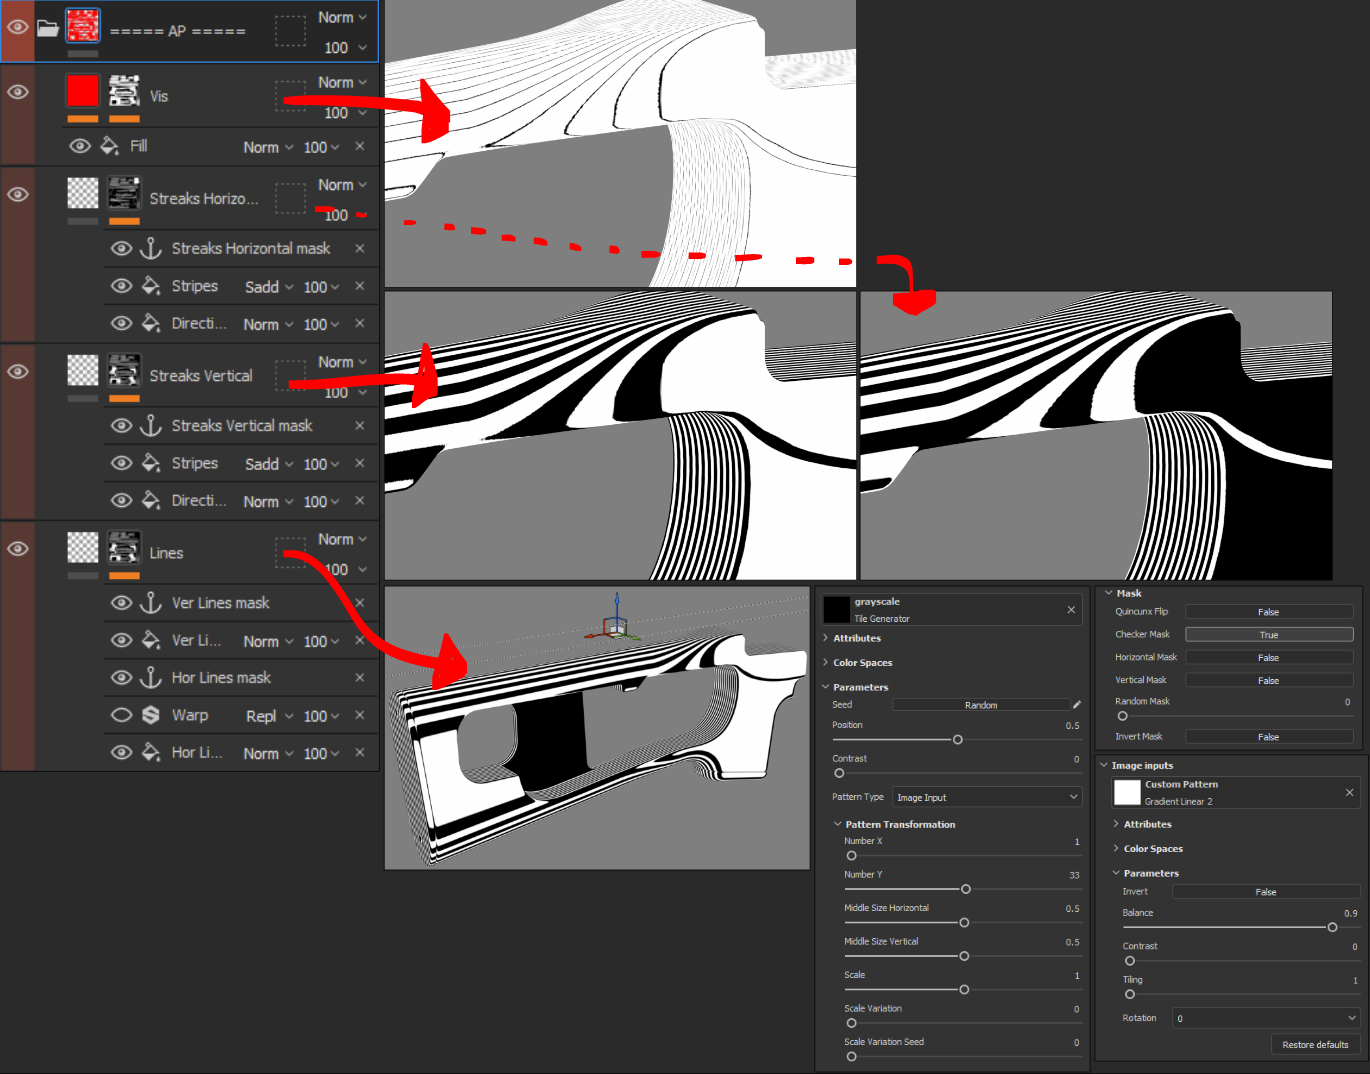Viewport: 1370px width, 1074px height.
Task: Enable Quincunx Flip
Action: [x=1269, y=611]
